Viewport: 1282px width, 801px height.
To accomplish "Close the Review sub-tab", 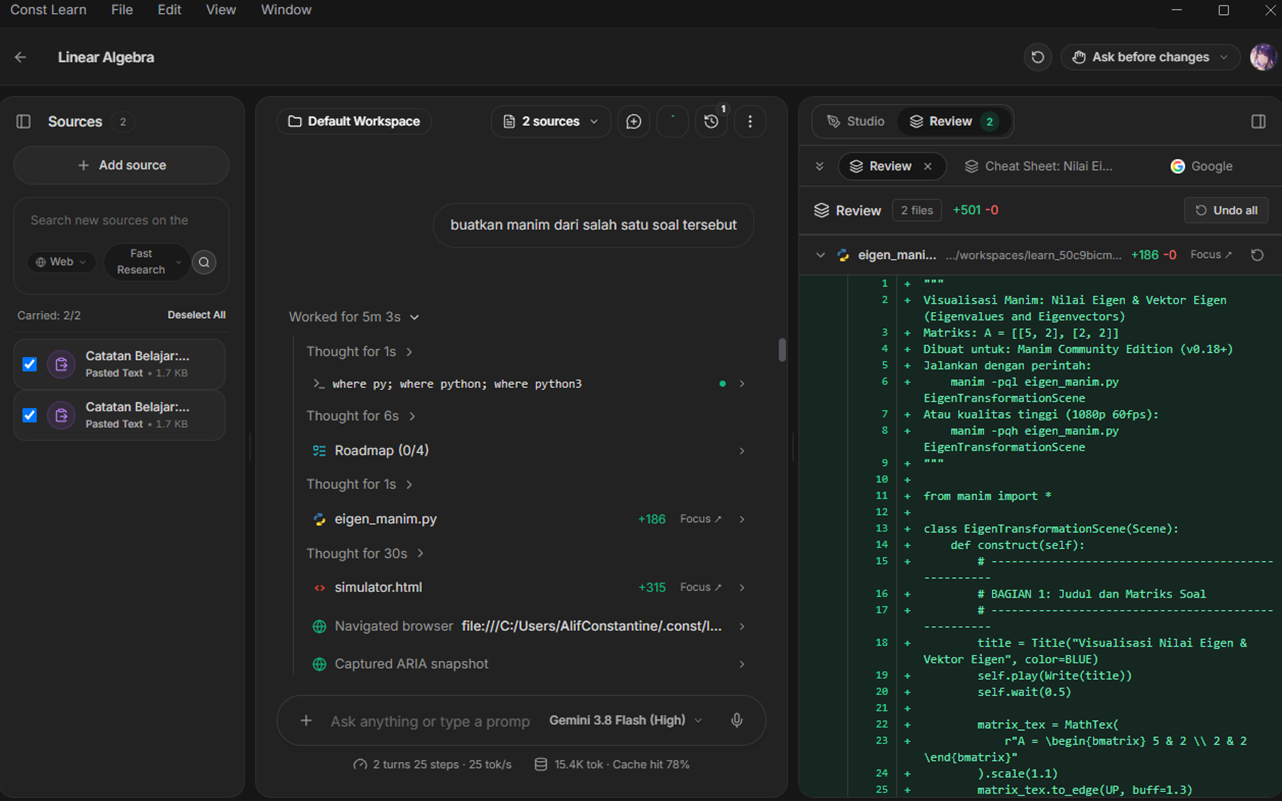I will click(928, 166).
